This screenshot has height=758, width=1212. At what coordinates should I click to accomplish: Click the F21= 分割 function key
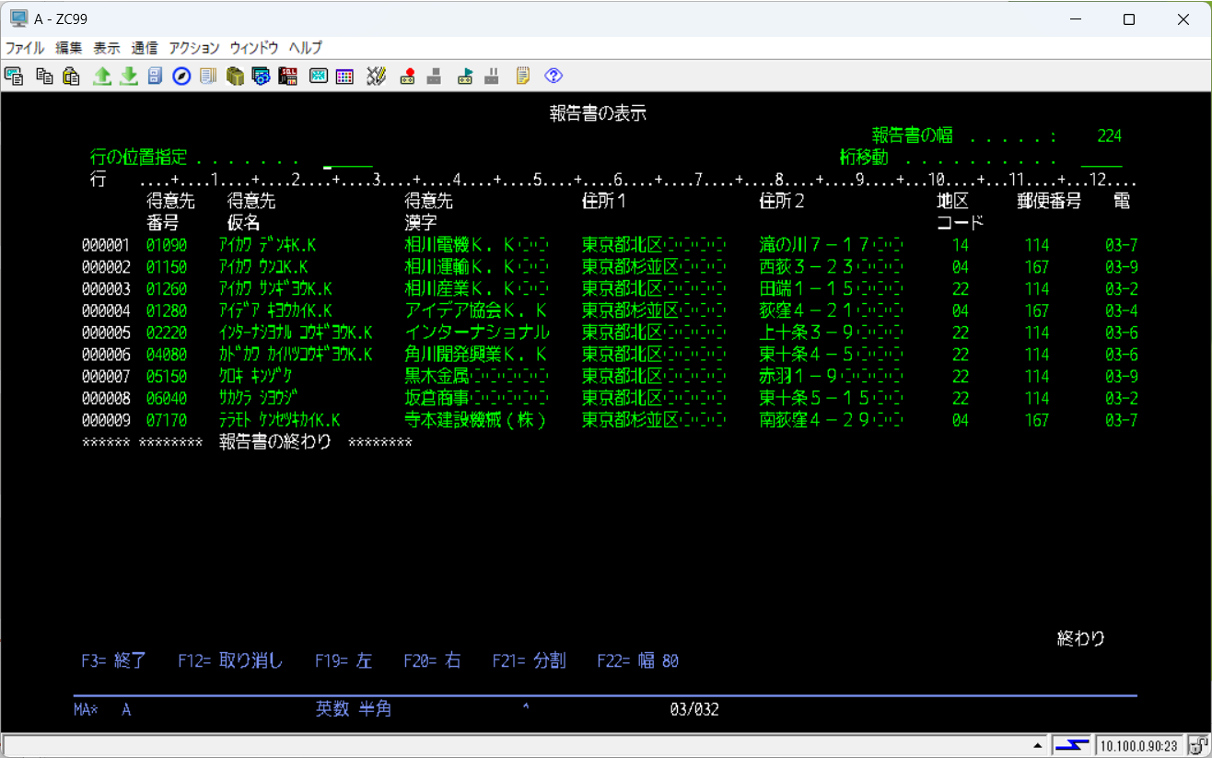tap(529, 661)
